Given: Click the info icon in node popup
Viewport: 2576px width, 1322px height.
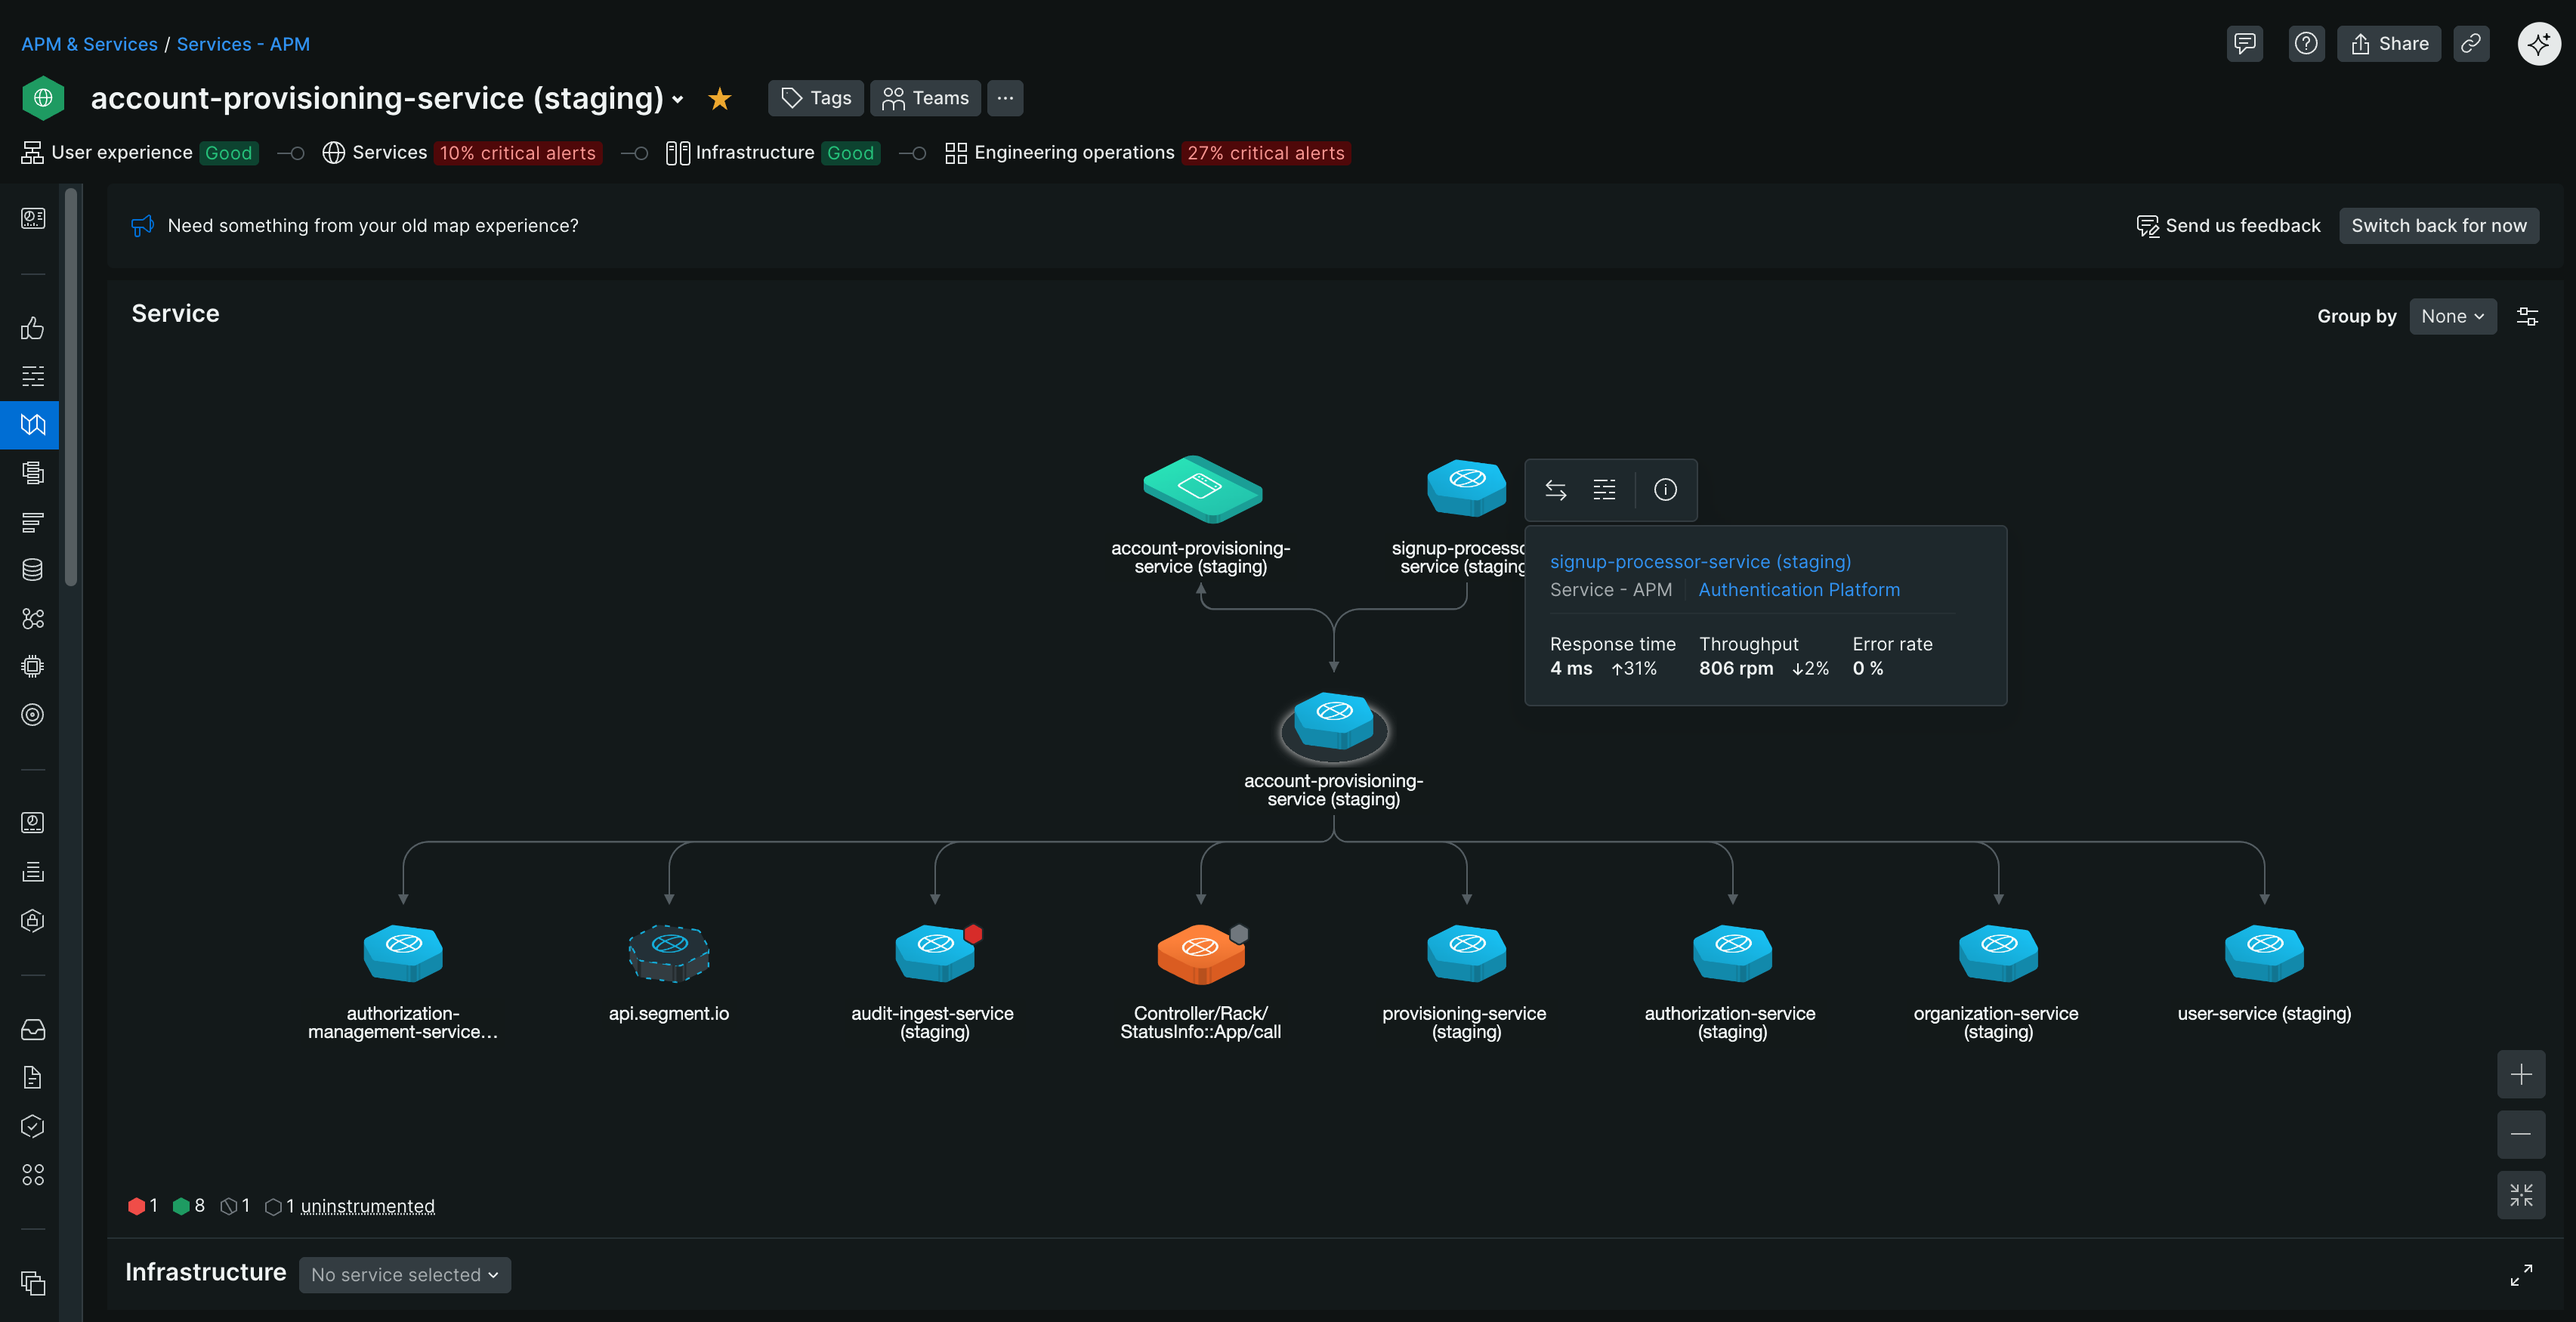Looking at the screenshot, I should click(1665, 490).
